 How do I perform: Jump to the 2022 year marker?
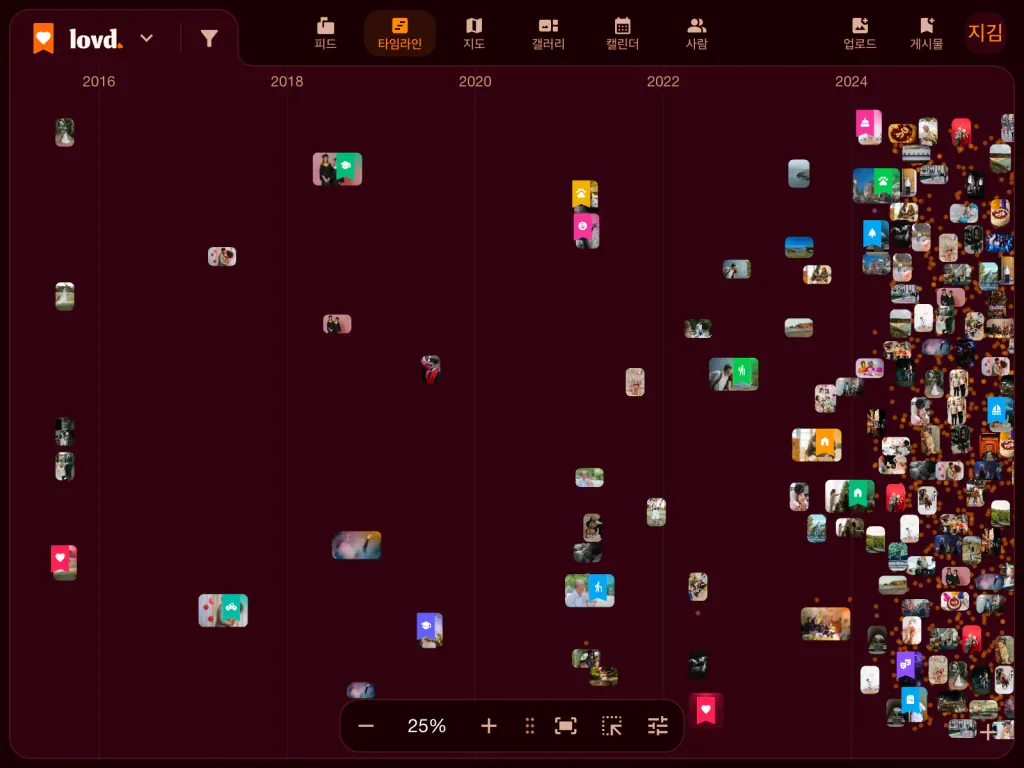(x=663, y=82)
